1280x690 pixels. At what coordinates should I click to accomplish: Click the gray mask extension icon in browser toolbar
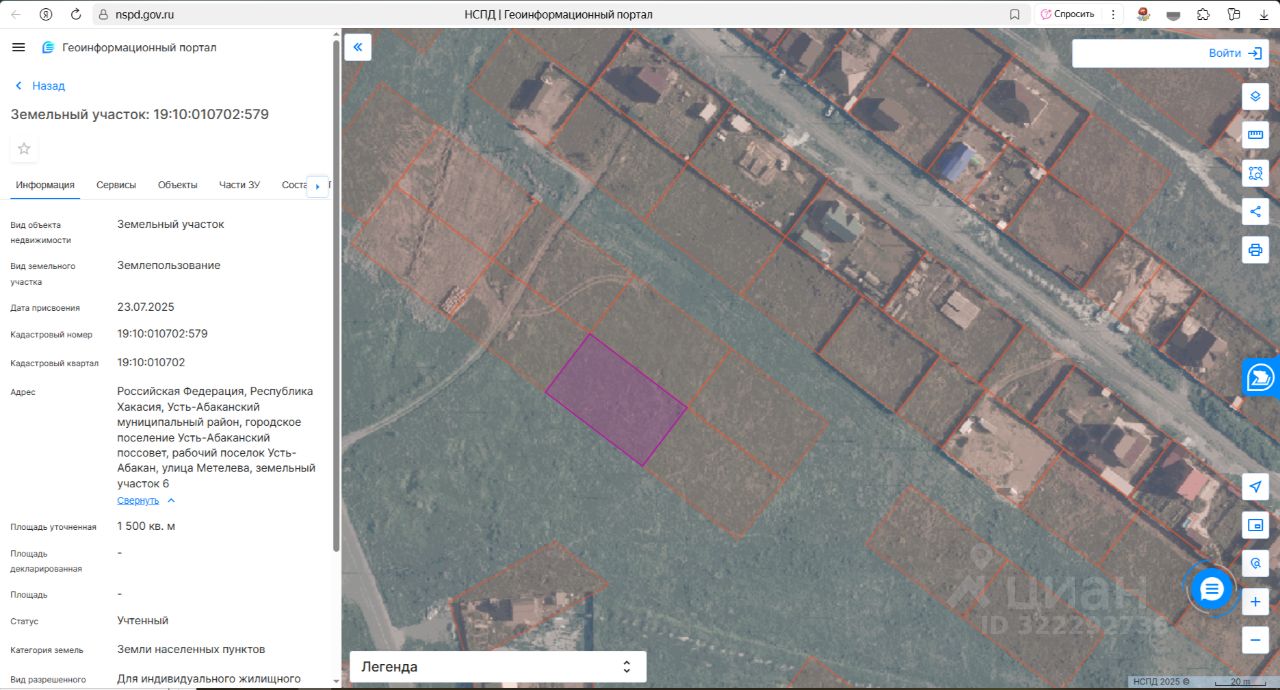[1174, 15]
